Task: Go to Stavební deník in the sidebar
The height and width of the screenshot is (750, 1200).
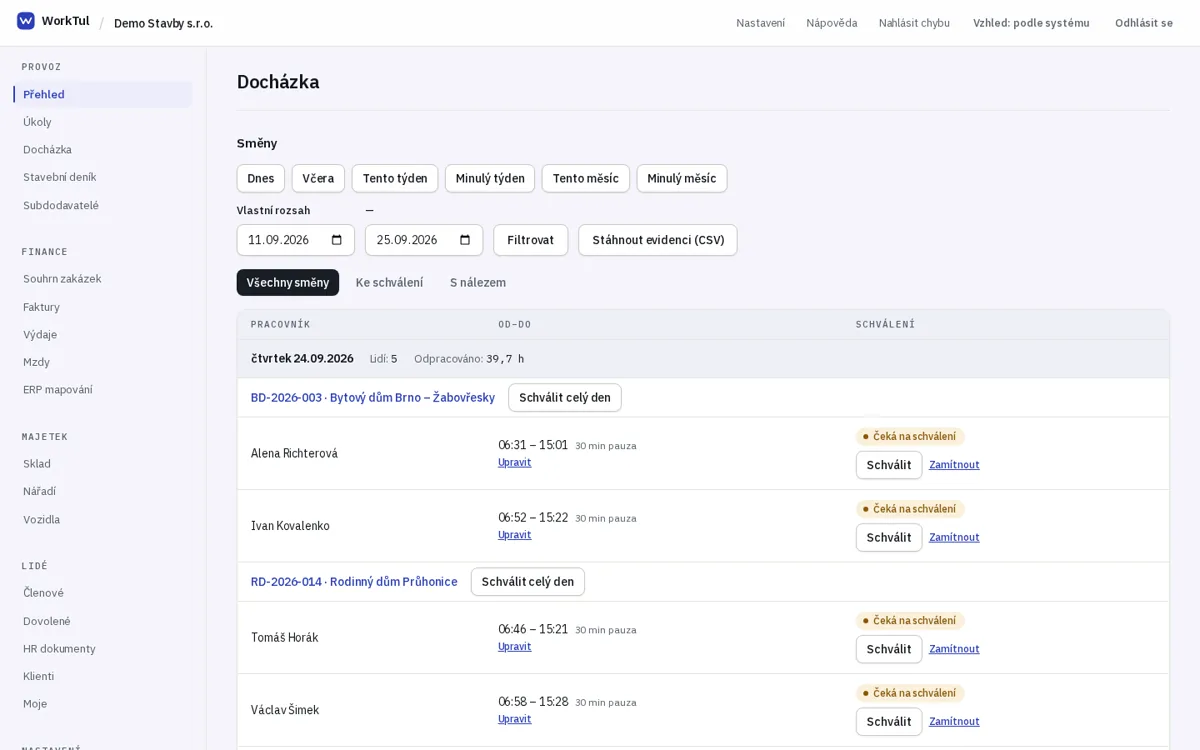Action: tap(102, 177)
